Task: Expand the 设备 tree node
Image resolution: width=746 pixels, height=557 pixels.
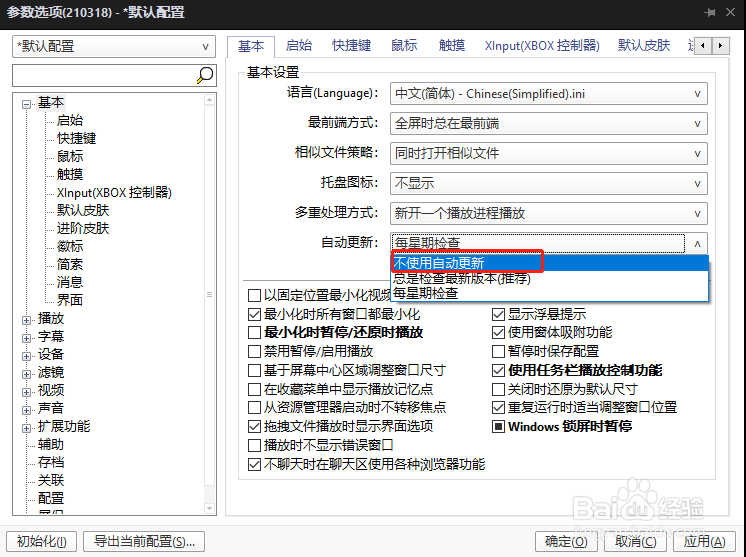Action: tap(27, 356)
